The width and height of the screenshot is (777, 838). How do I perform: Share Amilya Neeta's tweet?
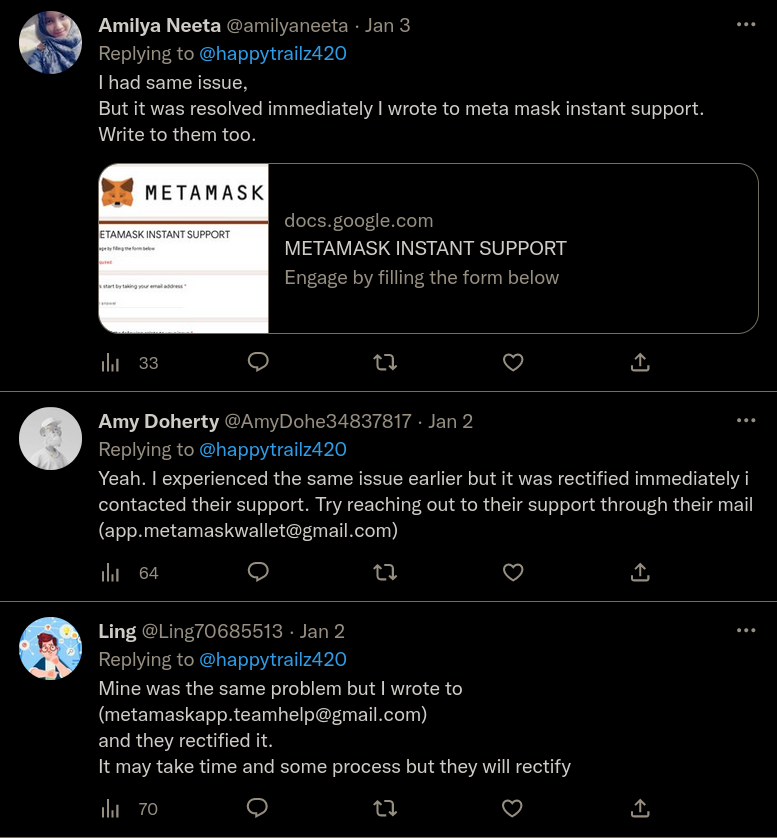(641, 362)
